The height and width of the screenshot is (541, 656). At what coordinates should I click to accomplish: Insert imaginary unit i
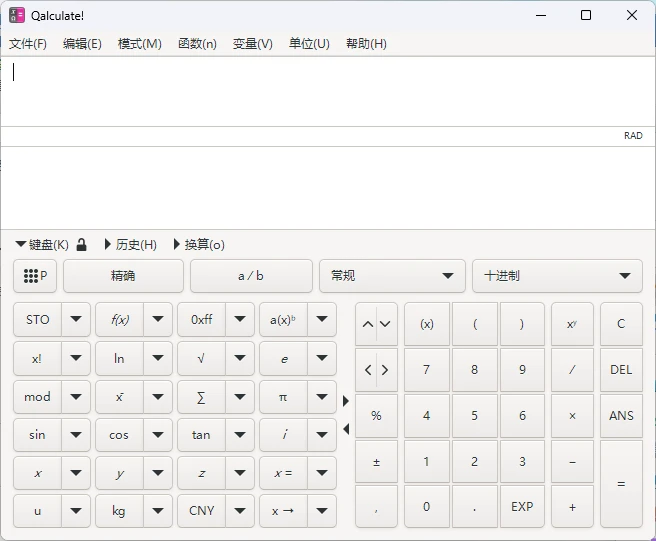pyautogui.click(x=284, y=435)
